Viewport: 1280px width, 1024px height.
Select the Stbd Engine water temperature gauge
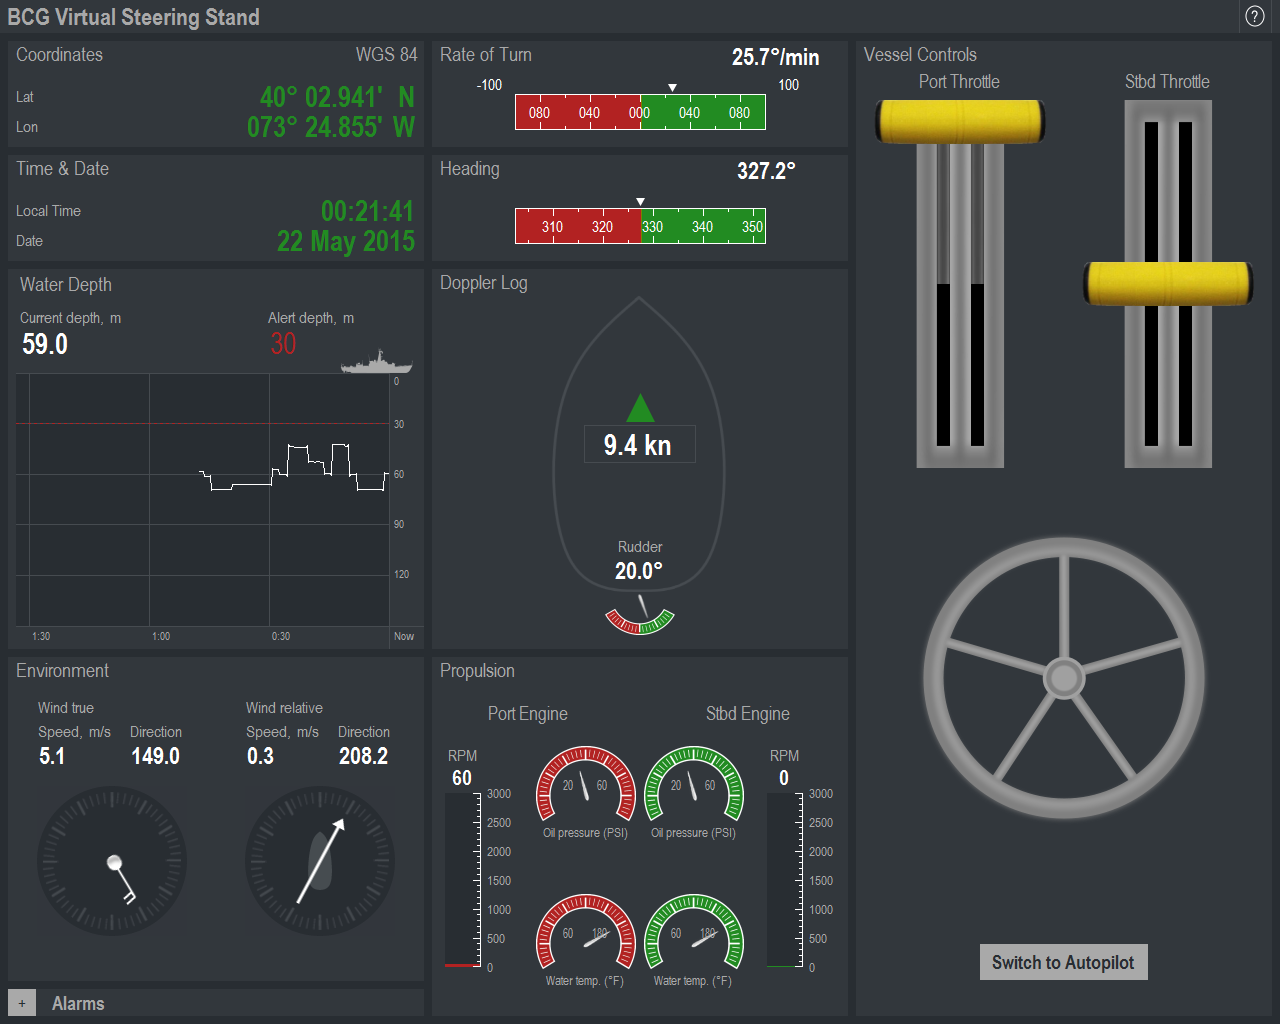pyautogui.click(x=694, y=938)
